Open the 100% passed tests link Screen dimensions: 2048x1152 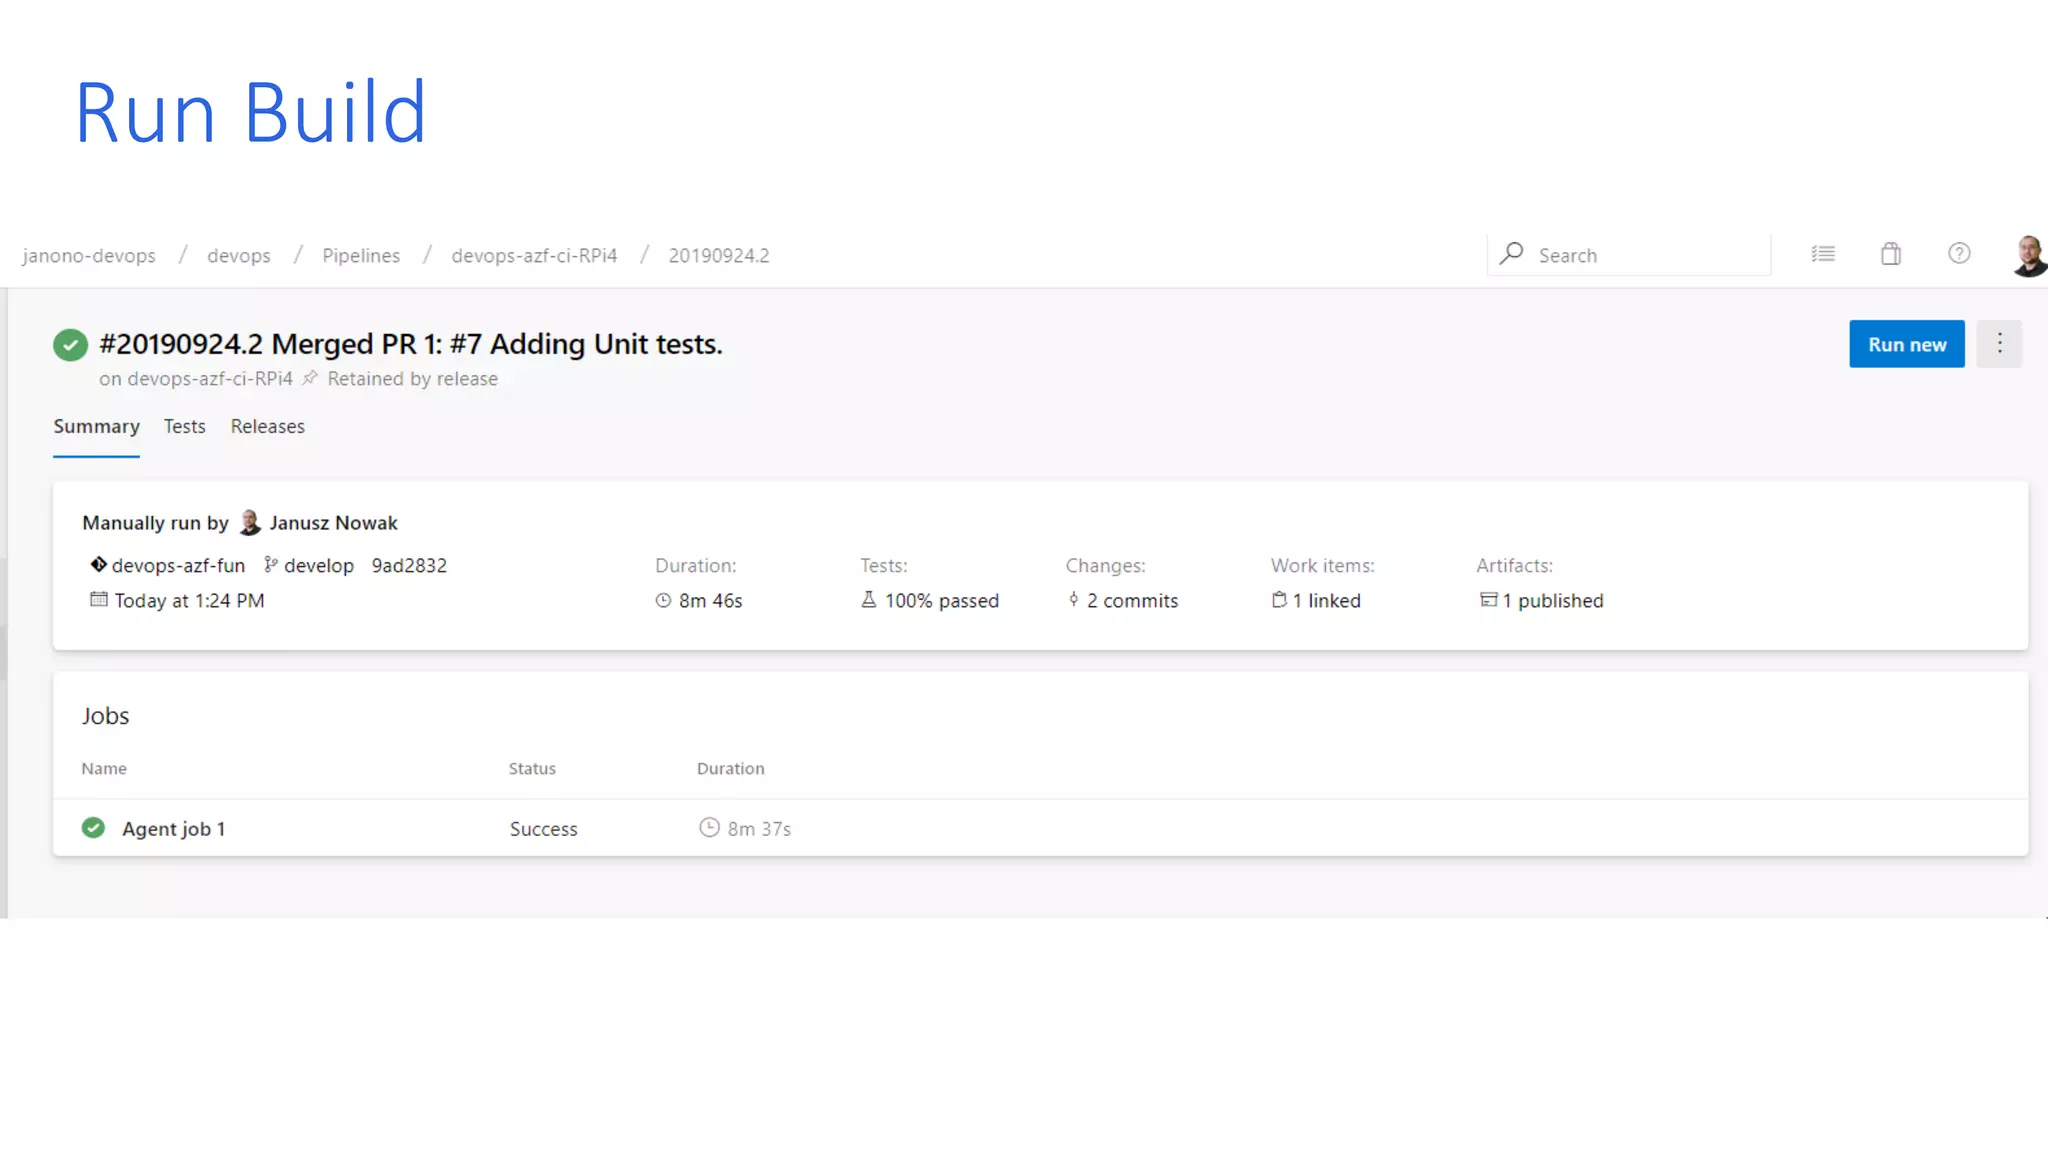[941, 601]
